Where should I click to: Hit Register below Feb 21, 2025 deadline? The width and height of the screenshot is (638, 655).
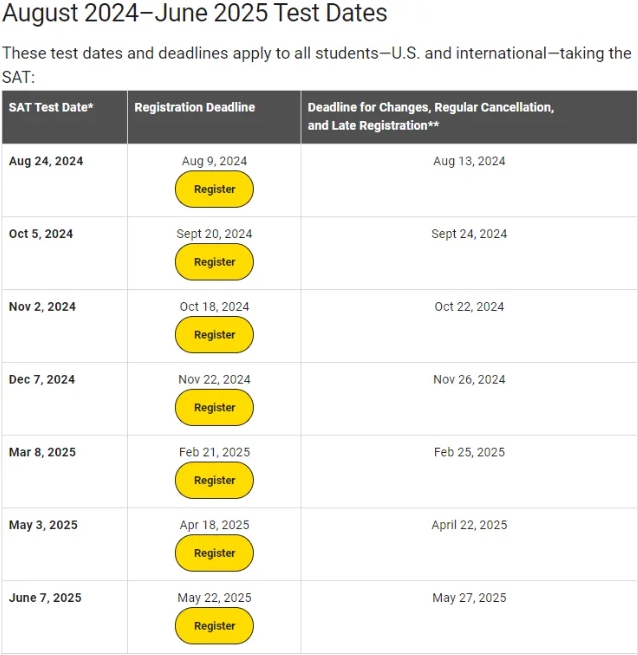coord(214,480)
